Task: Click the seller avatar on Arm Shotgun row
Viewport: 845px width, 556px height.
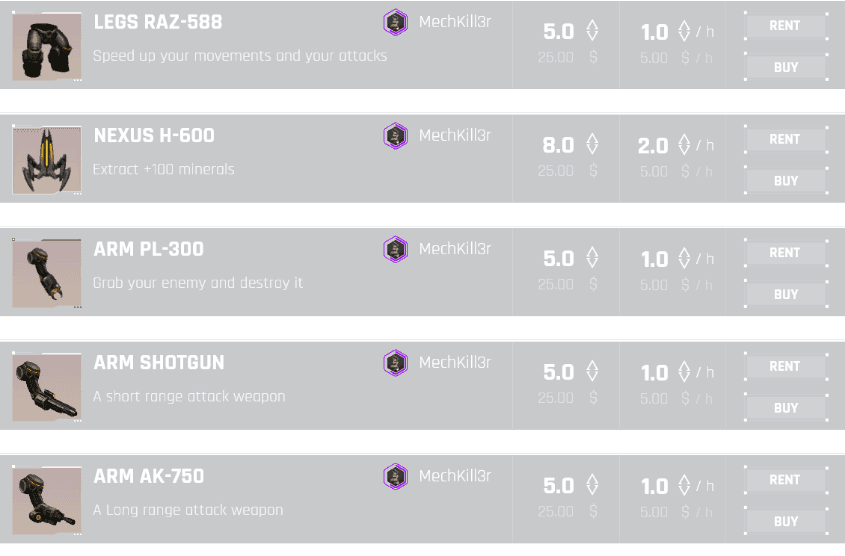Action: click(396, 363)
